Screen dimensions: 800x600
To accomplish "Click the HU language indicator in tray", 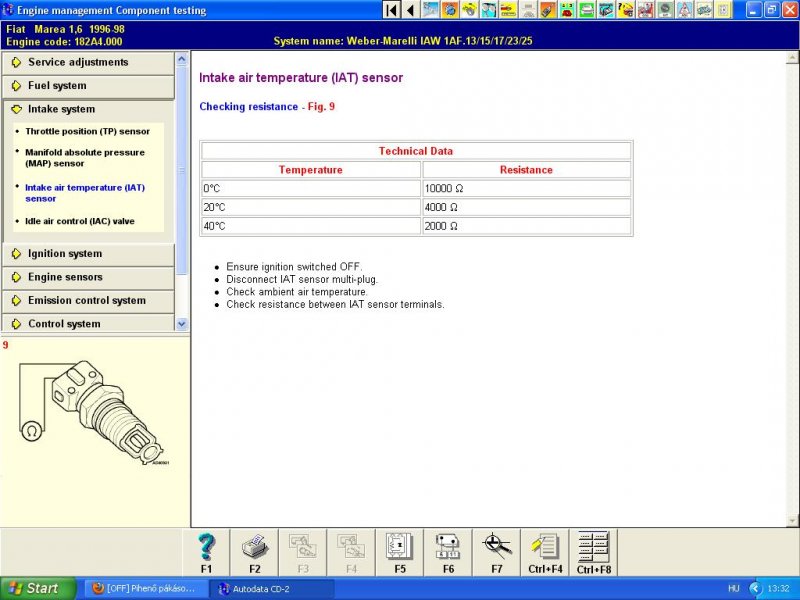I will 734,589.
